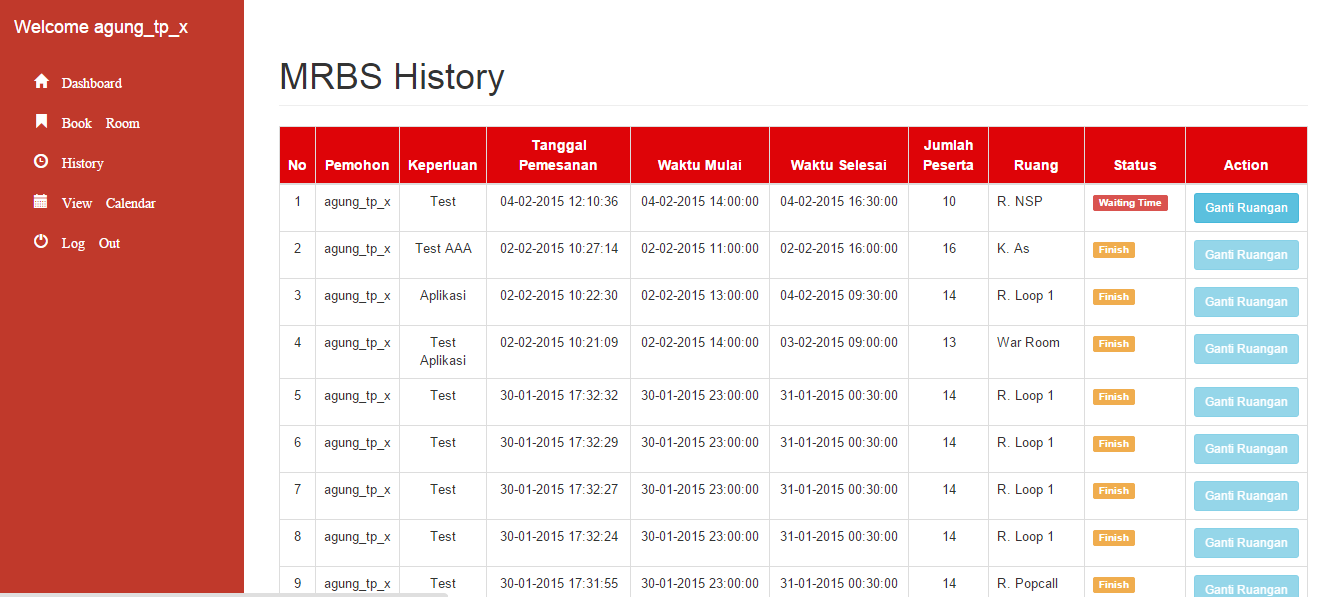Open View Calendar menu item

(x=109, y=203)
